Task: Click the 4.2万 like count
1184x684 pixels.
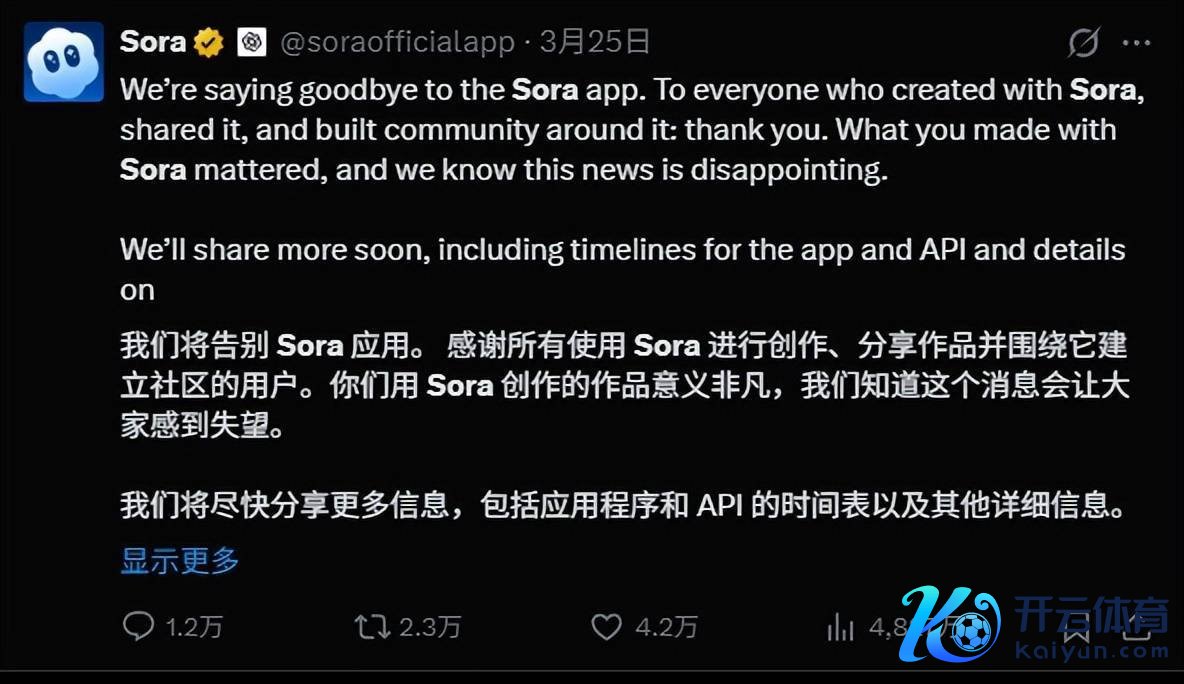Action: tap(666, 627)
